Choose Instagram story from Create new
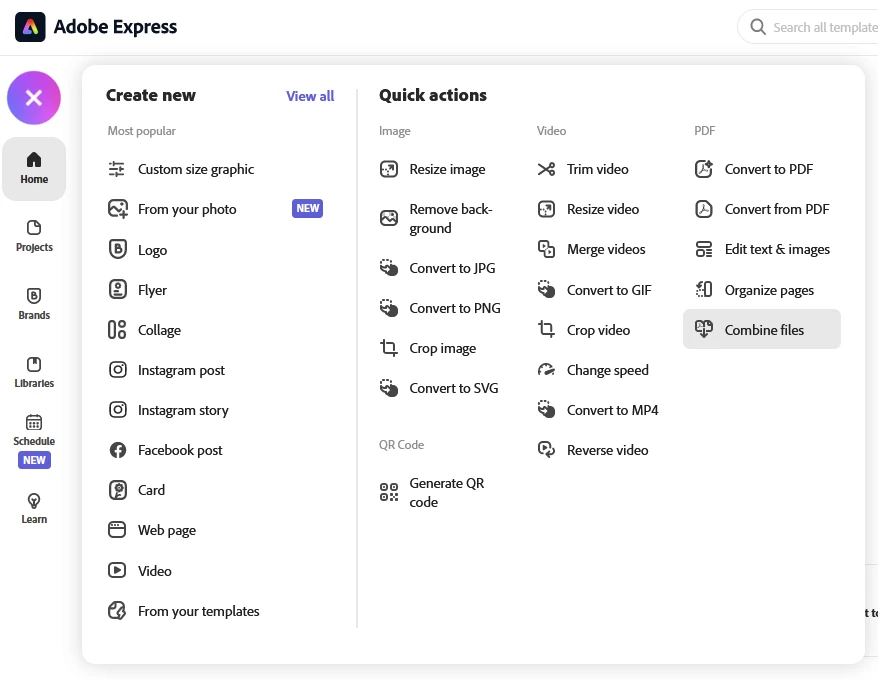The height and width of the screenshot is (680, 878). pos(183,410)
